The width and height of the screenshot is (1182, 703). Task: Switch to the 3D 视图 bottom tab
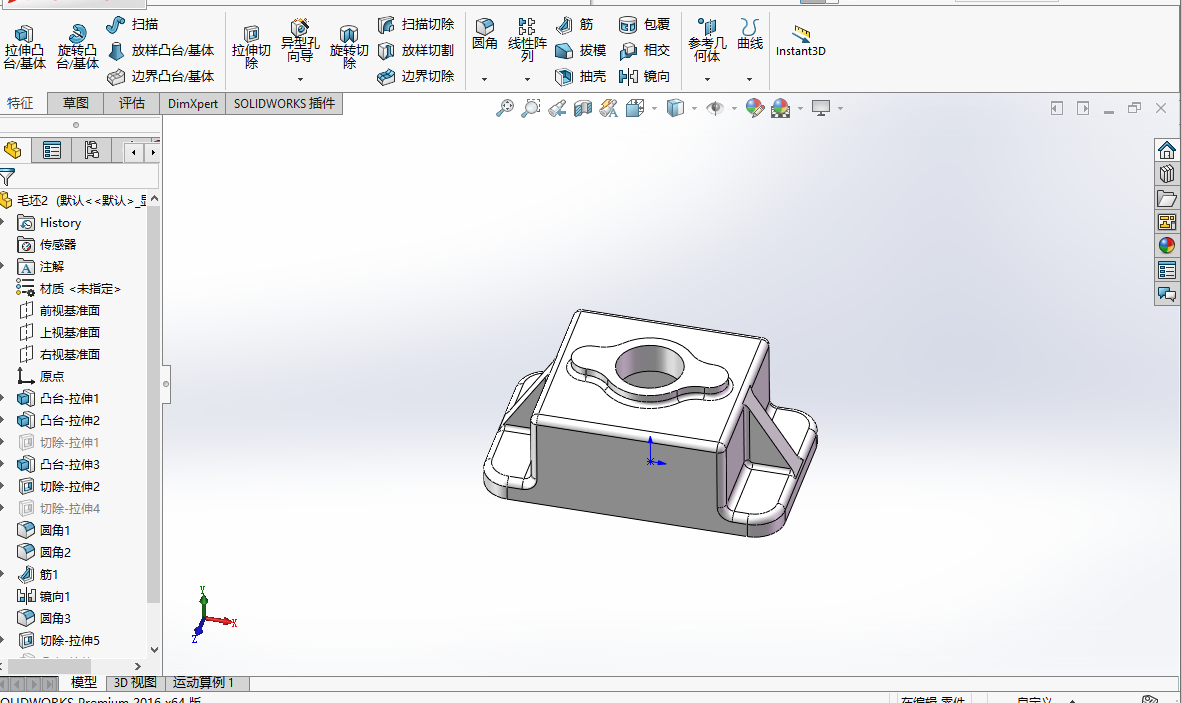point(135,683)
